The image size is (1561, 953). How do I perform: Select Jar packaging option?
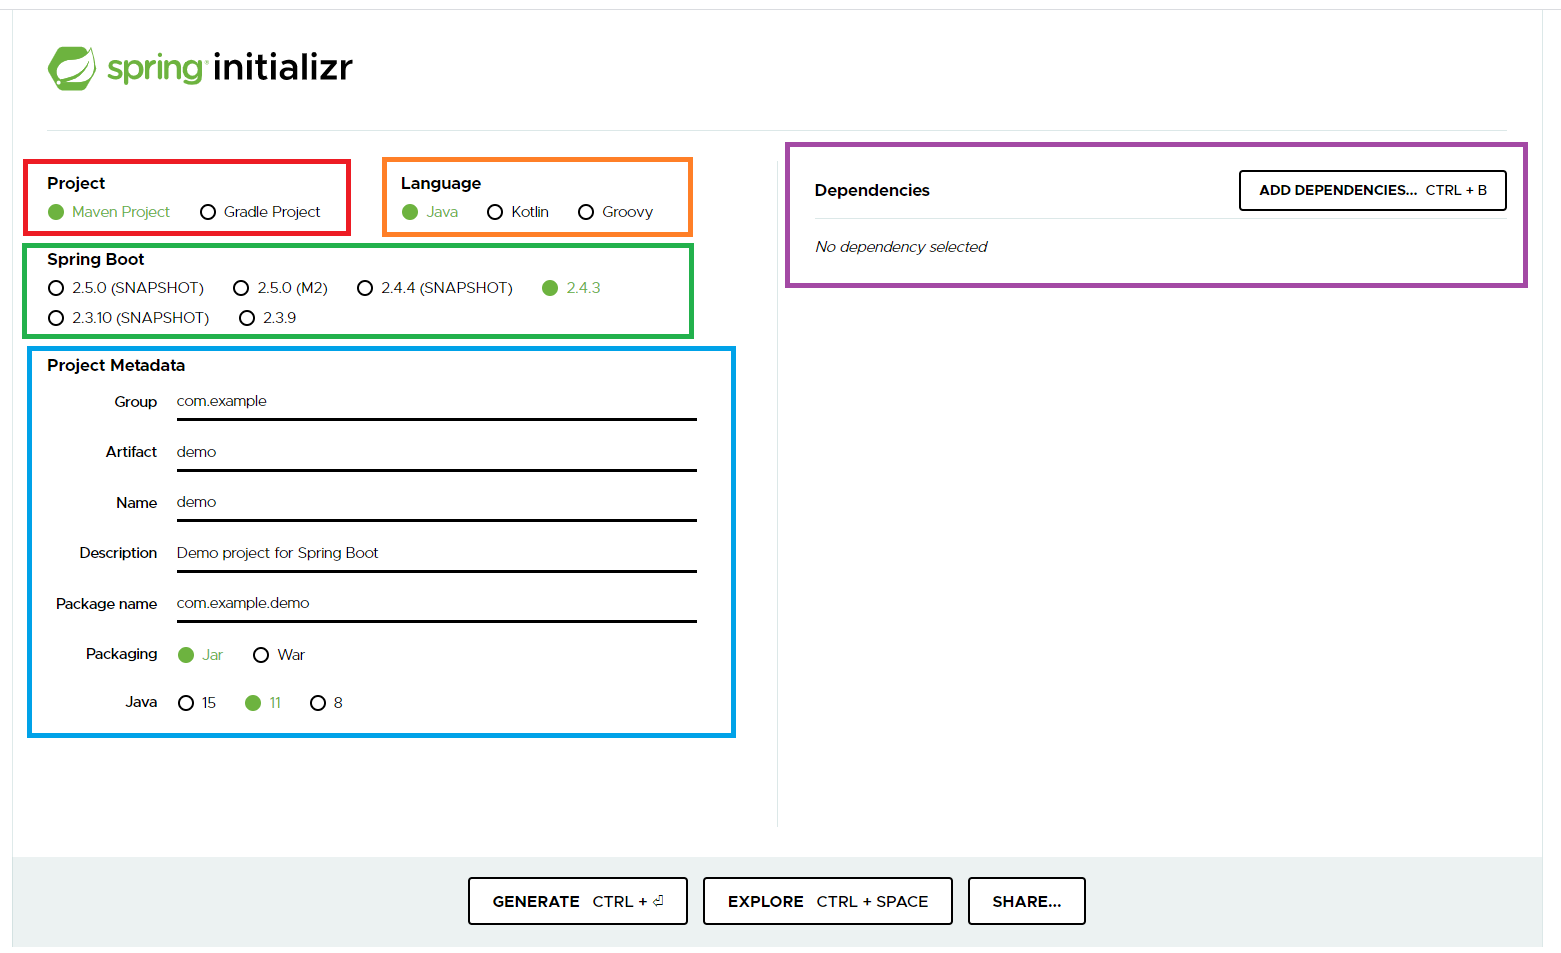click(201, 655)
